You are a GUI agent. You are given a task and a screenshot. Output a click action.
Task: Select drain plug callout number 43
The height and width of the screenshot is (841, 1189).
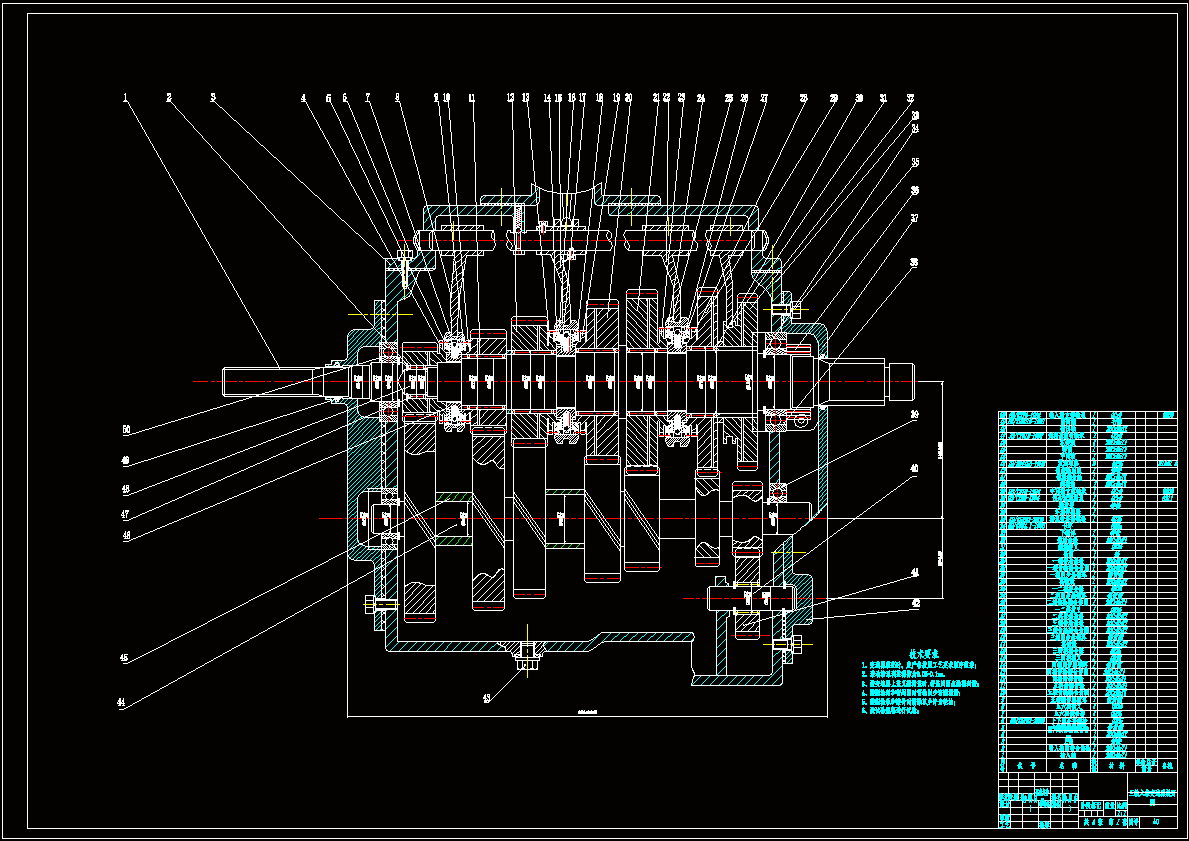pyautogui.click(x=486, y=698)
